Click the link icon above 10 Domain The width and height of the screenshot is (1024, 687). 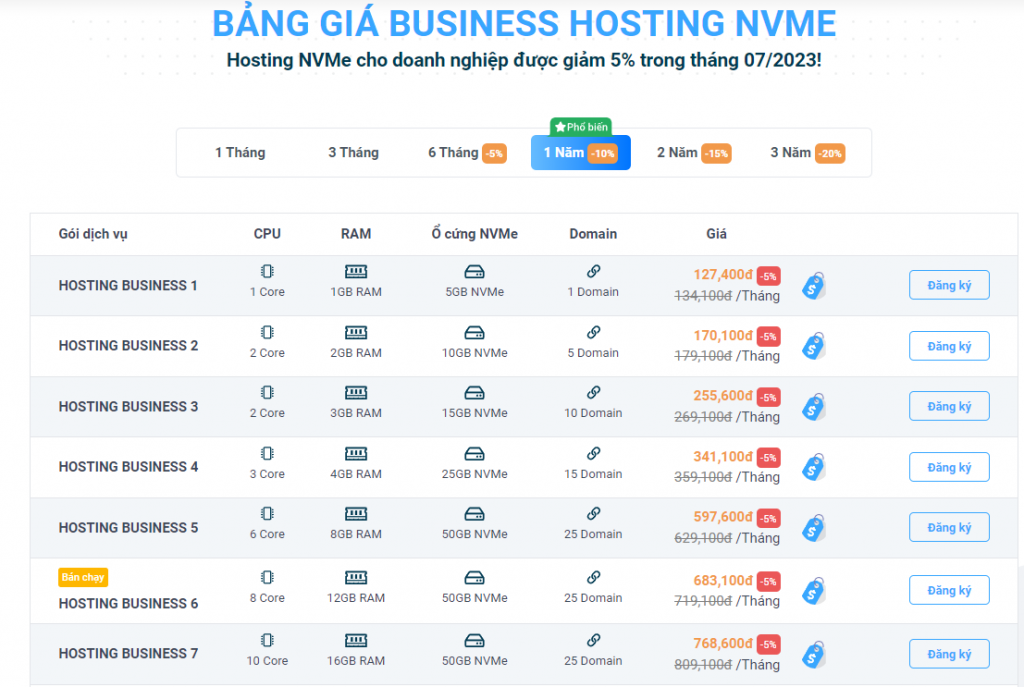pos(593,392)
